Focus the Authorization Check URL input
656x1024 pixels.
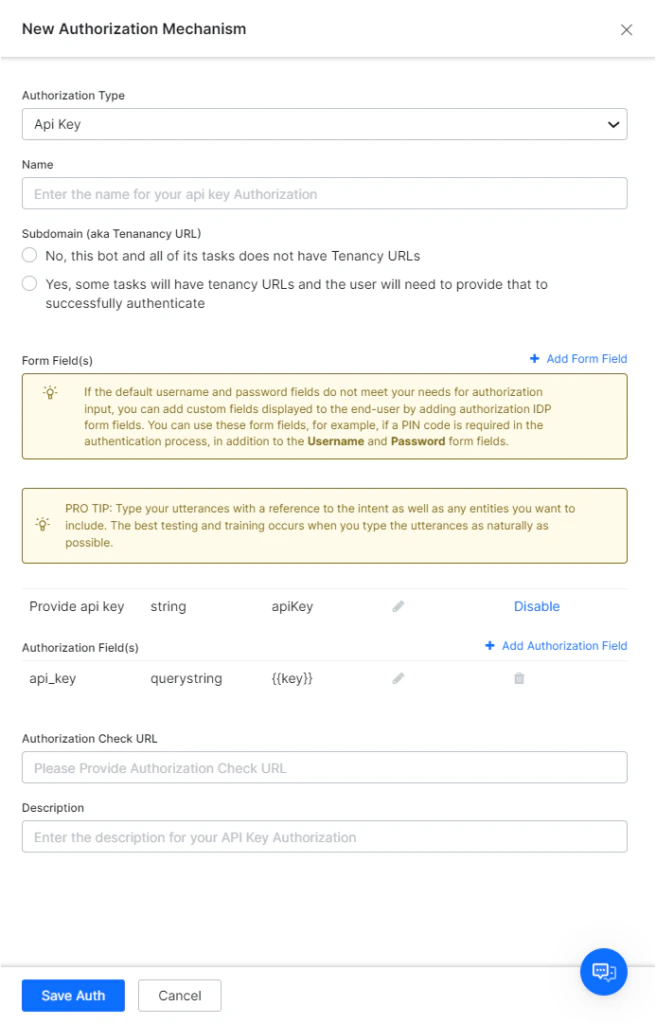click(324, 767)
